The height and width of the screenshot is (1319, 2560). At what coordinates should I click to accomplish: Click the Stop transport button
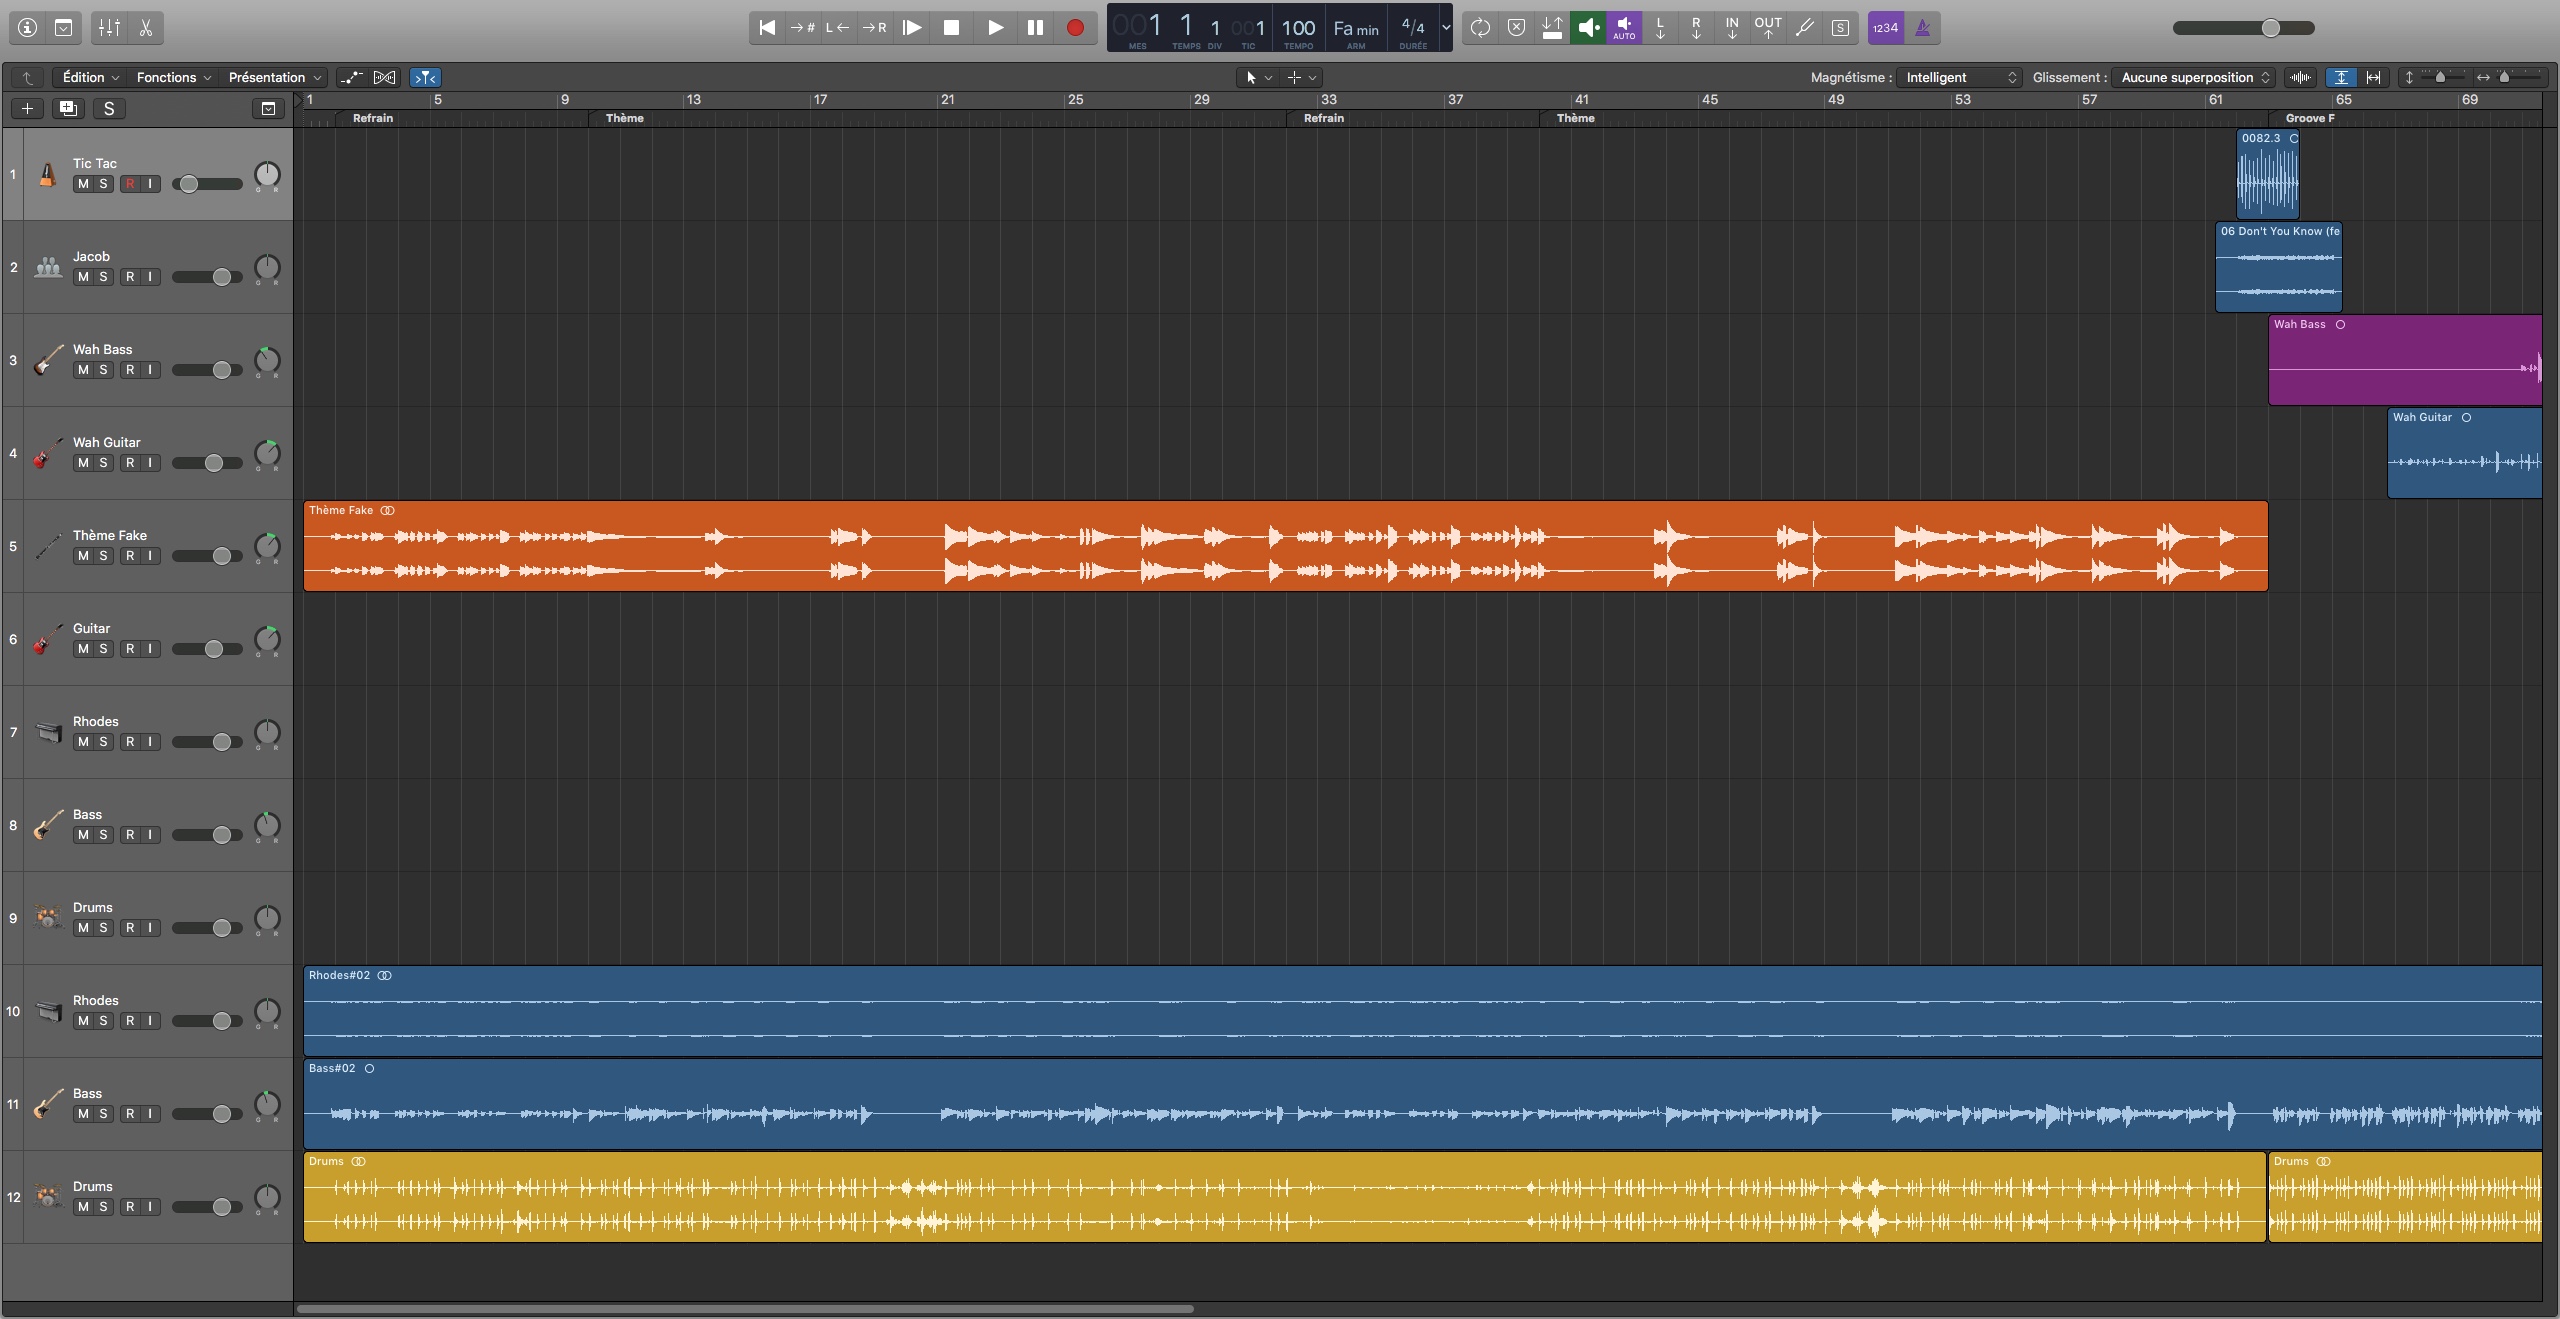coord(951,28)
